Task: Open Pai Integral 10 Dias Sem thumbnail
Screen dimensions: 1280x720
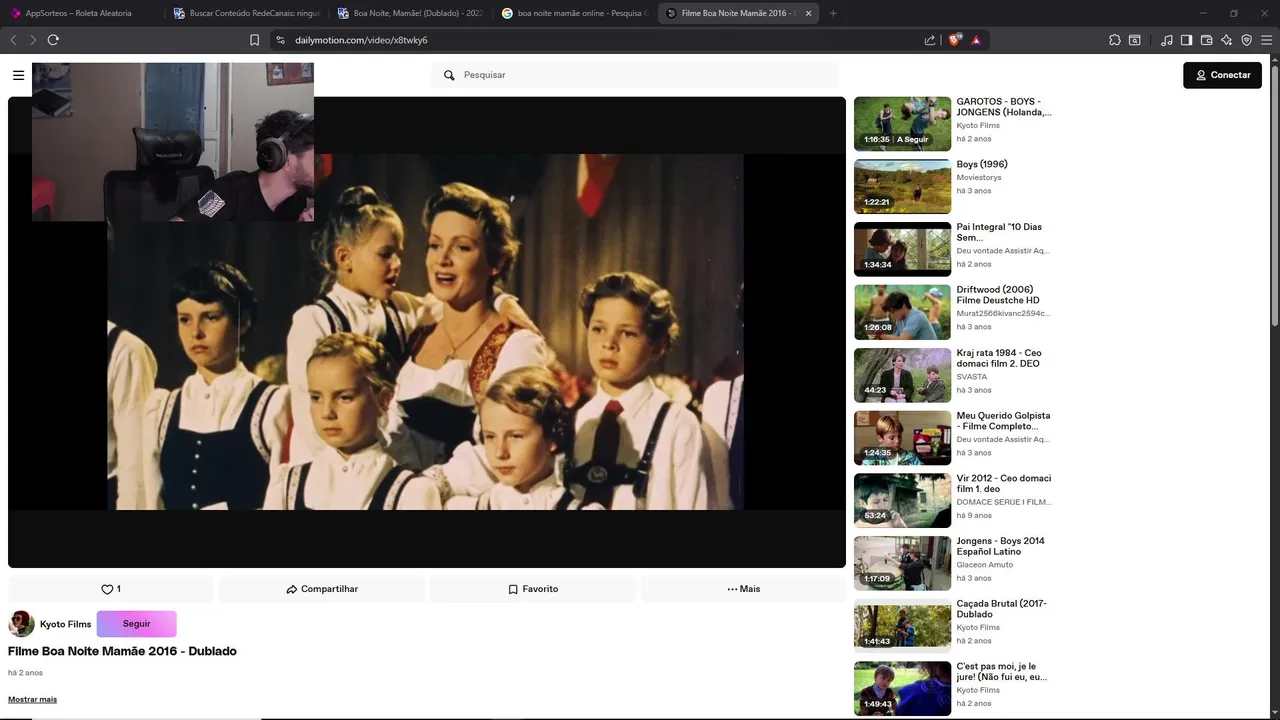Action: coord(902,249)
